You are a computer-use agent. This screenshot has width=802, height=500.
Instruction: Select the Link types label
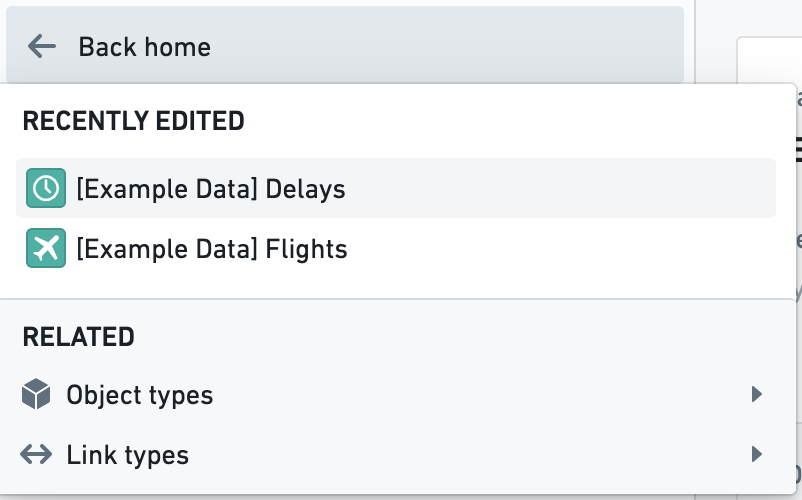pyautogui.click(x=128, y=455)
